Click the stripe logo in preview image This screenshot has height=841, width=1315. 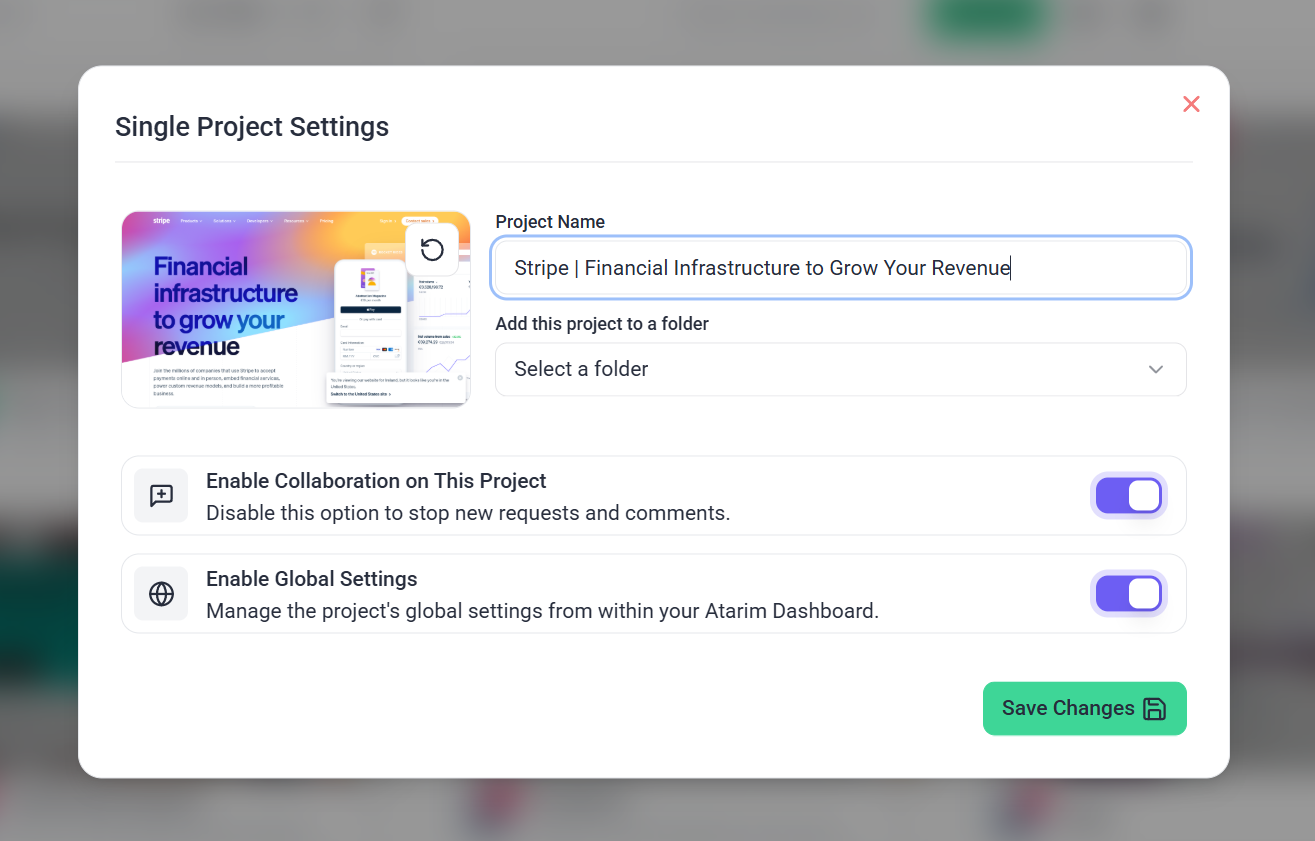pyautogui.click(x=162, y=220)
